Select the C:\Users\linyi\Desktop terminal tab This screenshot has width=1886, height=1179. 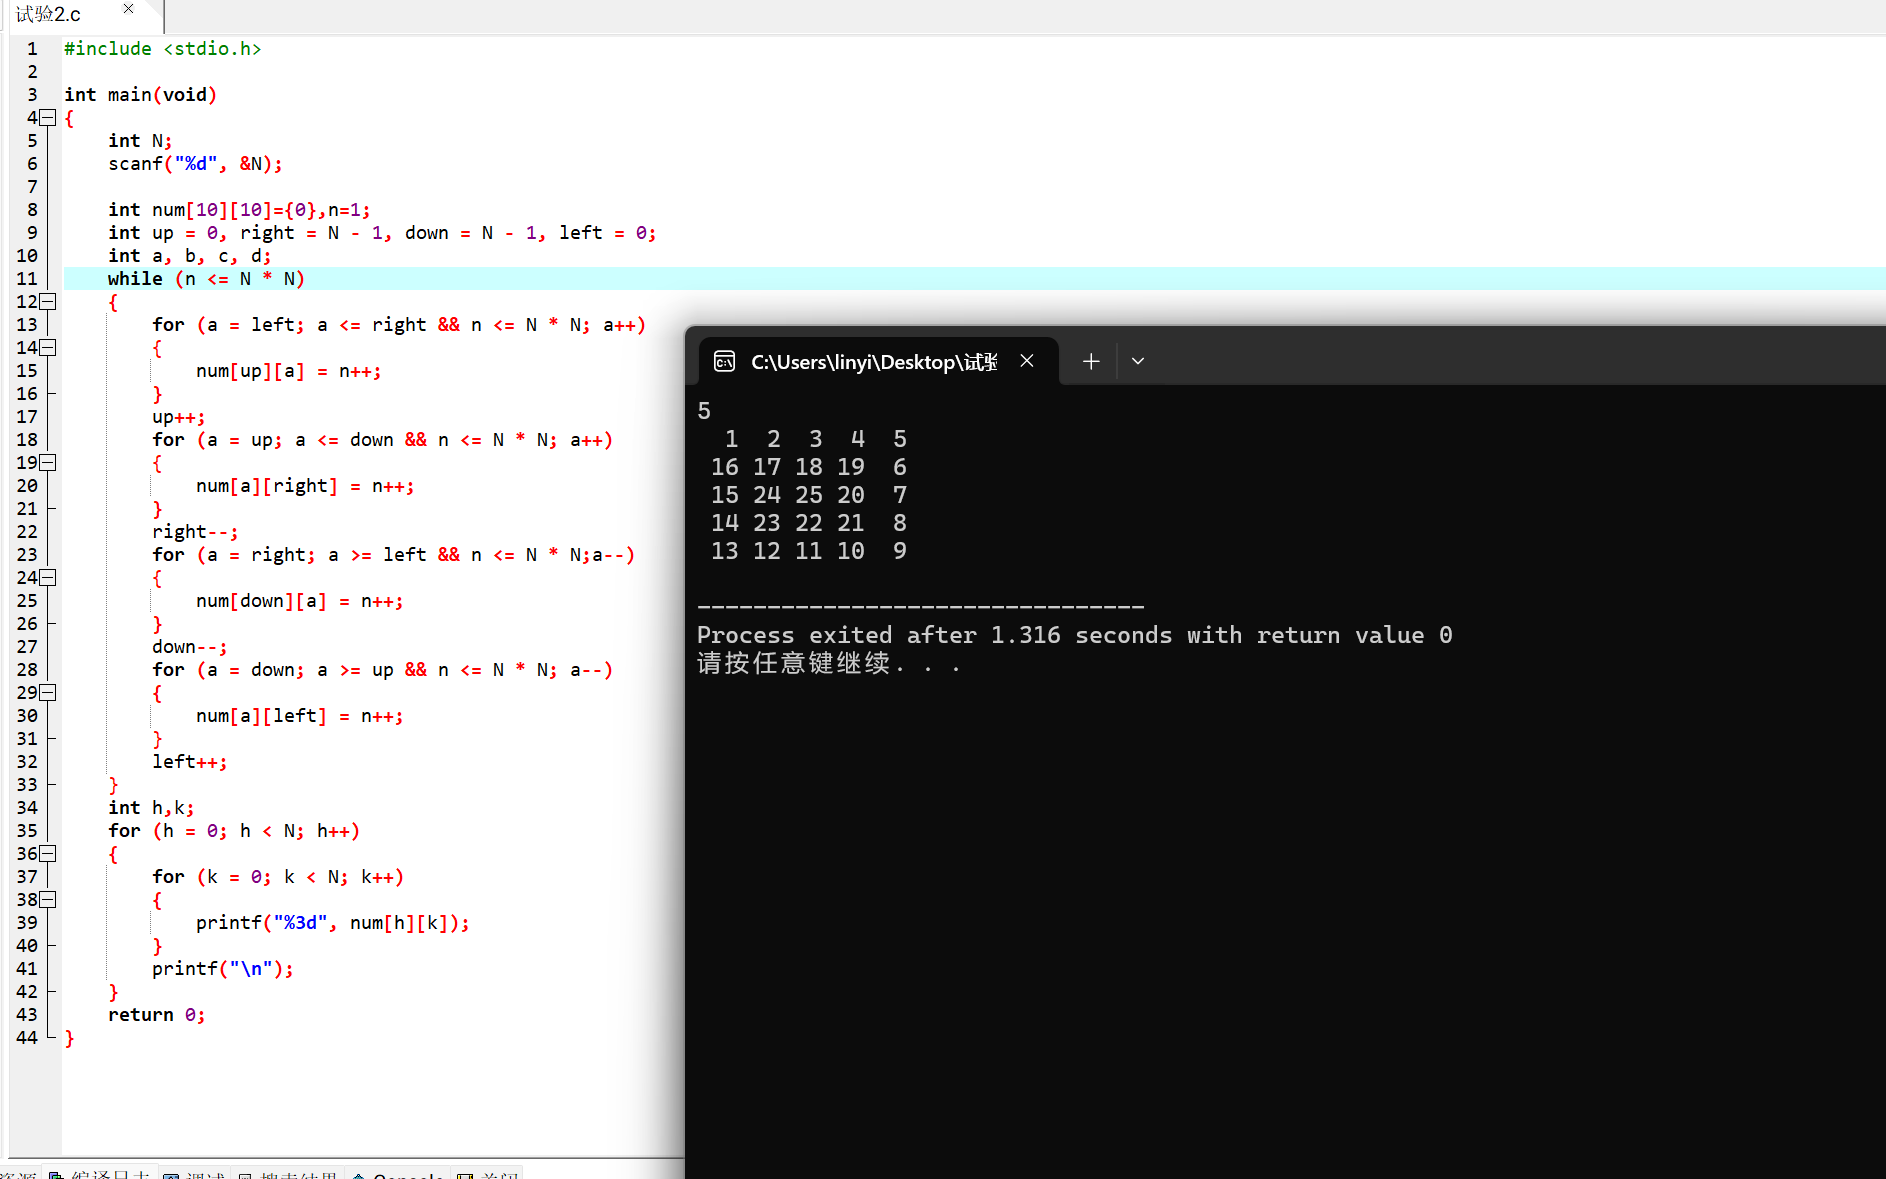coord(874,361)
